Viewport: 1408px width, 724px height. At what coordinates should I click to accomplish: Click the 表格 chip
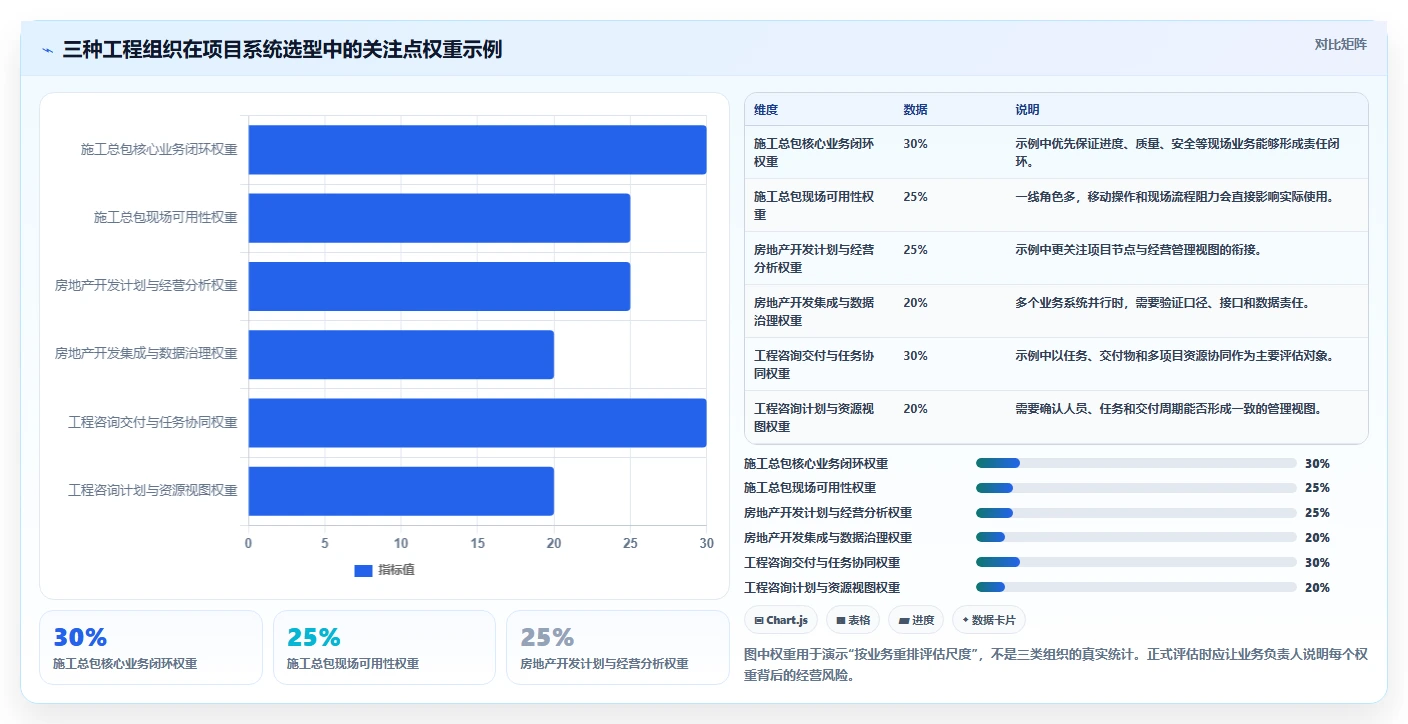tap(853, 620)
